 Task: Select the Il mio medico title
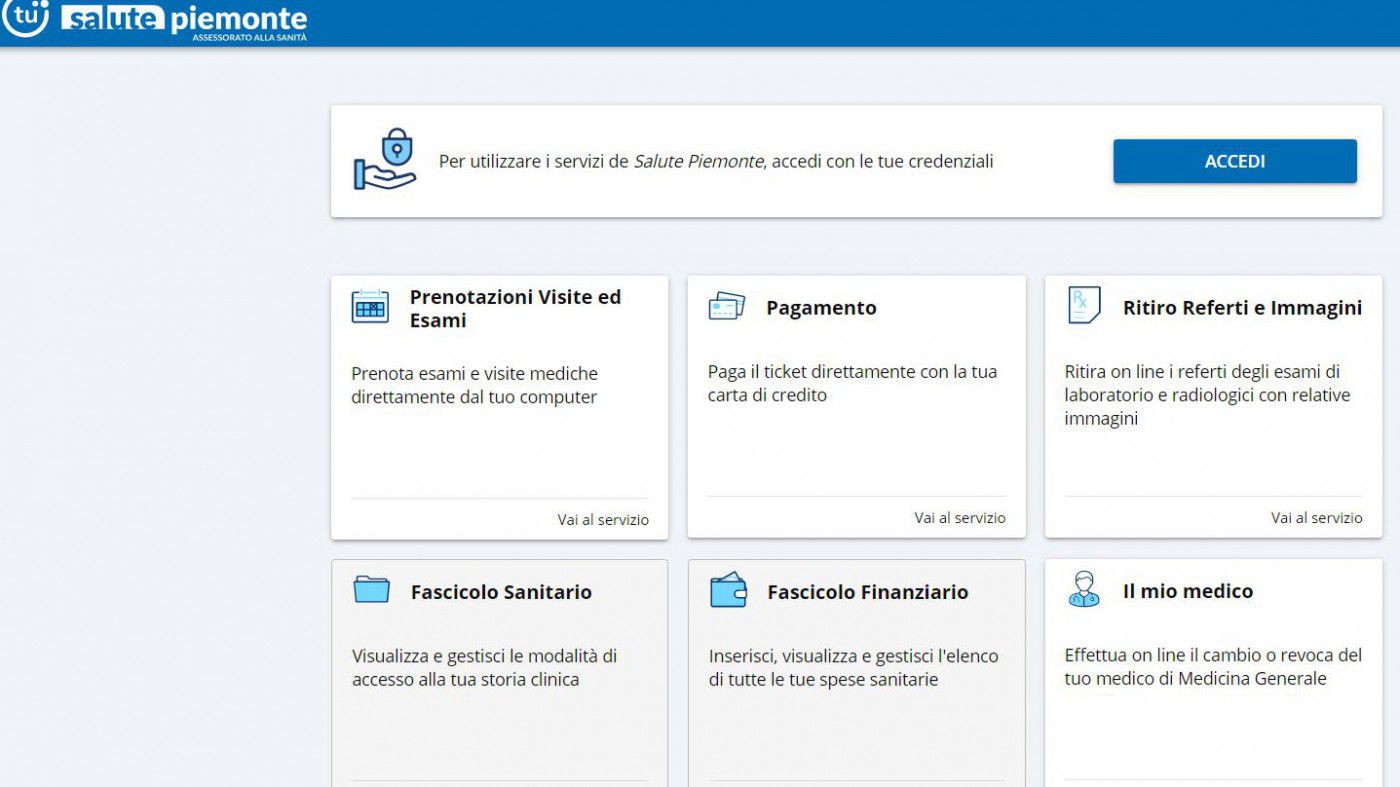pos(1187,591)
